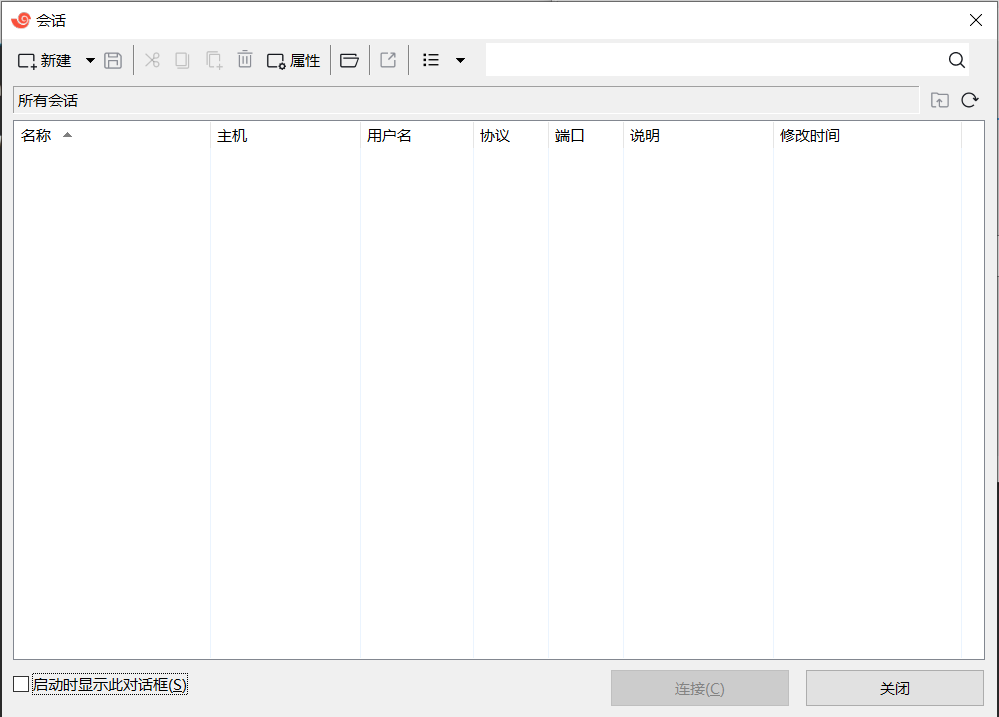Close the 会话 dialog window
This screenshot has height=717, width=999.
coord(975,20)
